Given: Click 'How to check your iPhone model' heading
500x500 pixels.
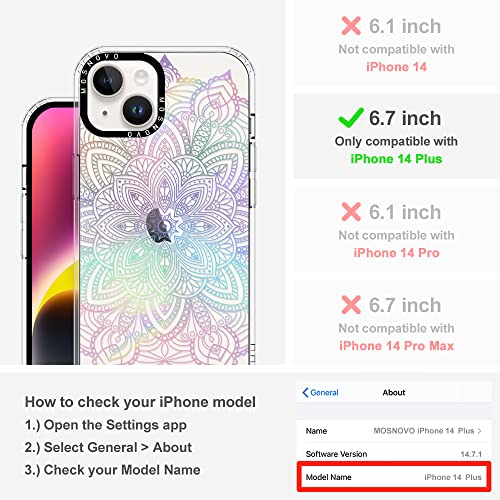Looking at the screenshot, I should tap(140, 402).
